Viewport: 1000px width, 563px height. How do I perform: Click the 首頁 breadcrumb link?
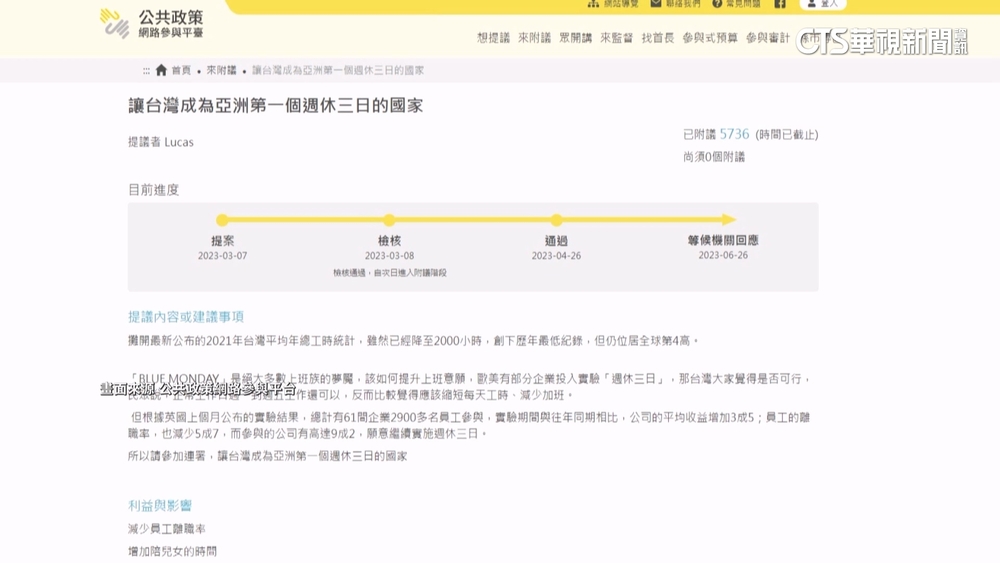[x=181, y=71]
